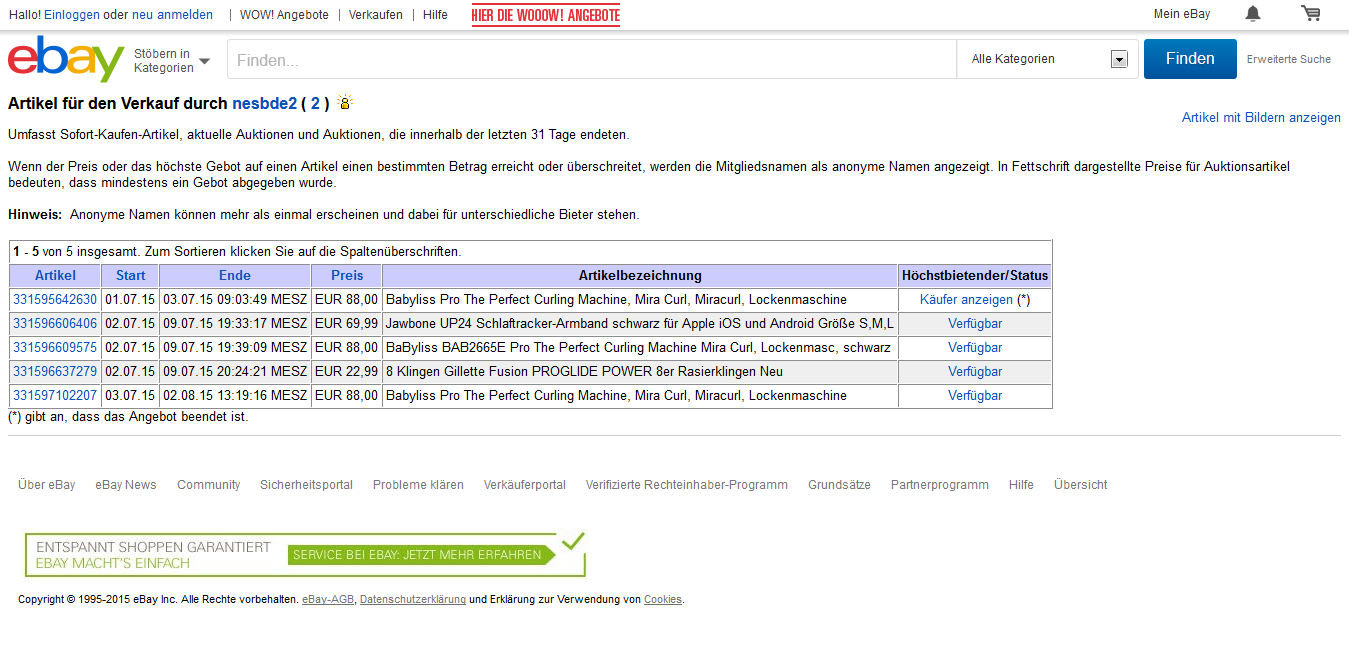Open the notifications bell icon

[x=1252, y=14]
